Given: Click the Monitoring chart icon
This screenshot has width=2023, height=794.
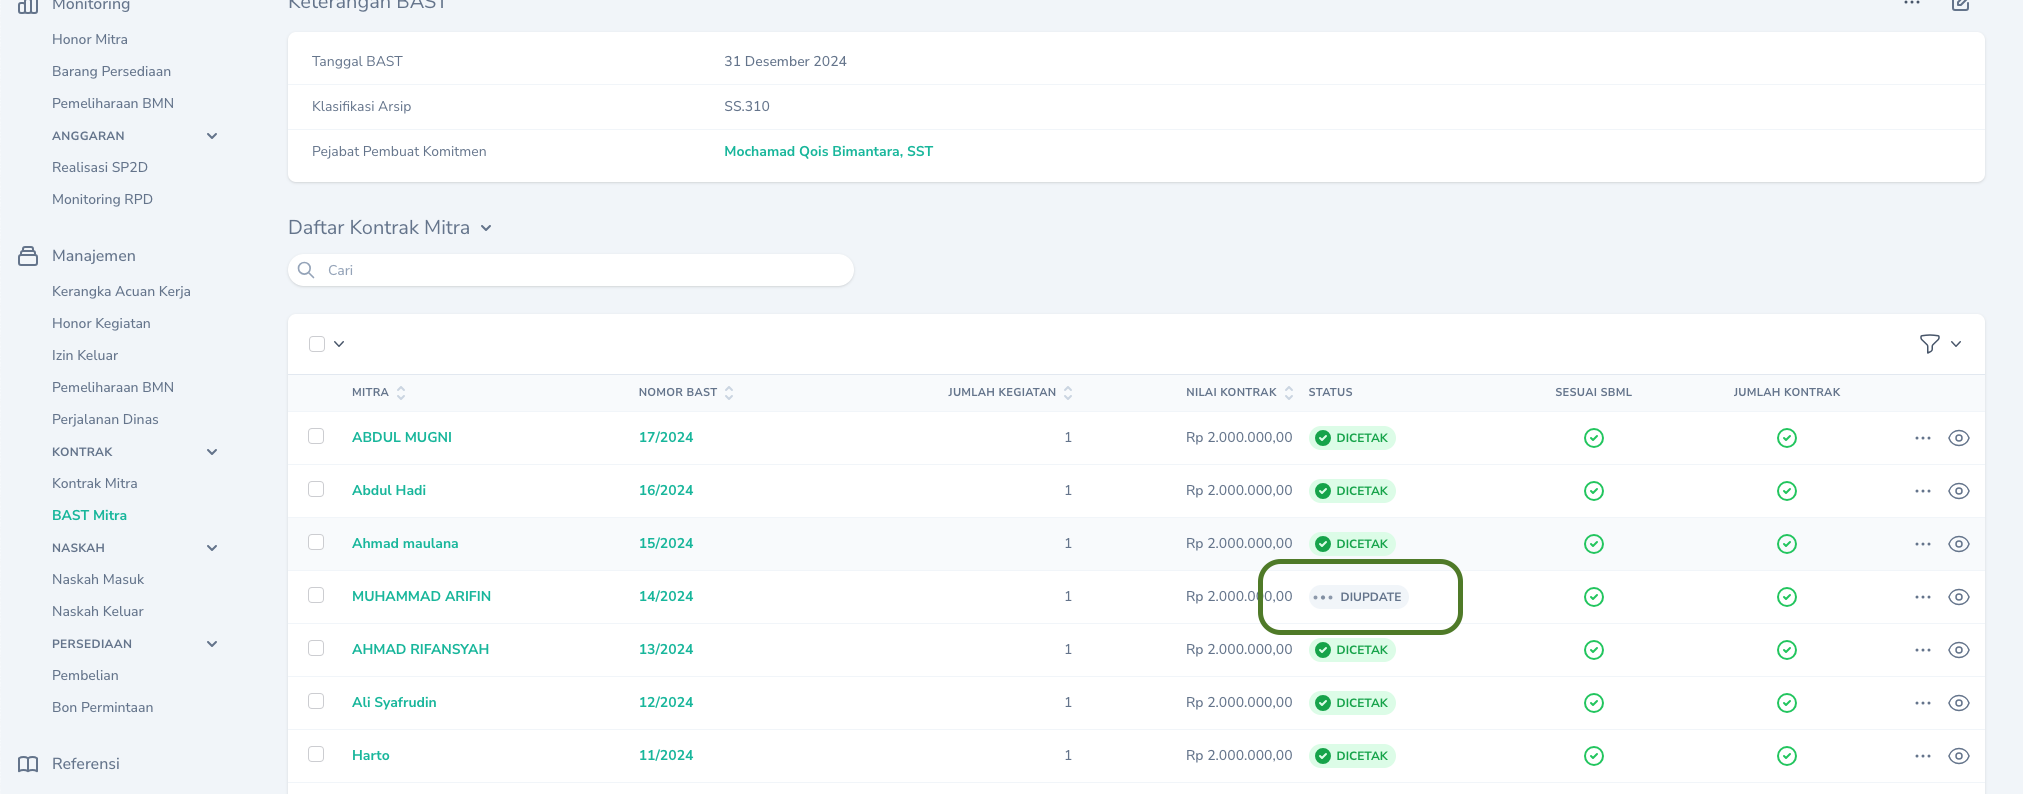Looking at the screenshot, I should pyautogui.click(x=28, y=5).
